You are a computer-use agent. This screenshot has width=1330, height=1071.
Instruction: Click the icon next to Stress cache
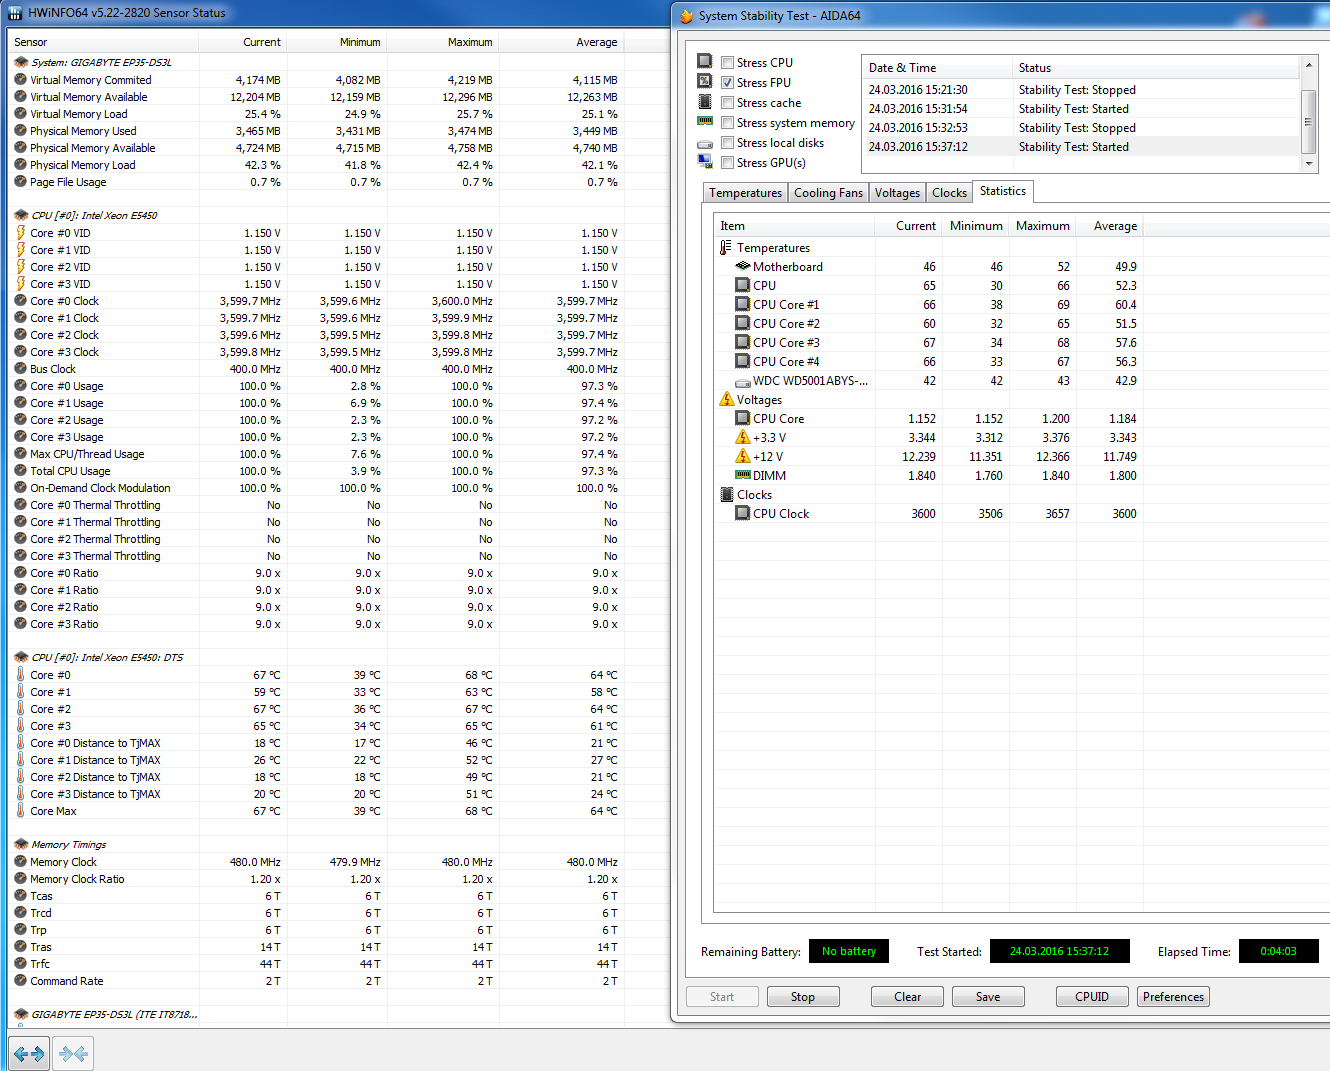(x=705, y=102)
